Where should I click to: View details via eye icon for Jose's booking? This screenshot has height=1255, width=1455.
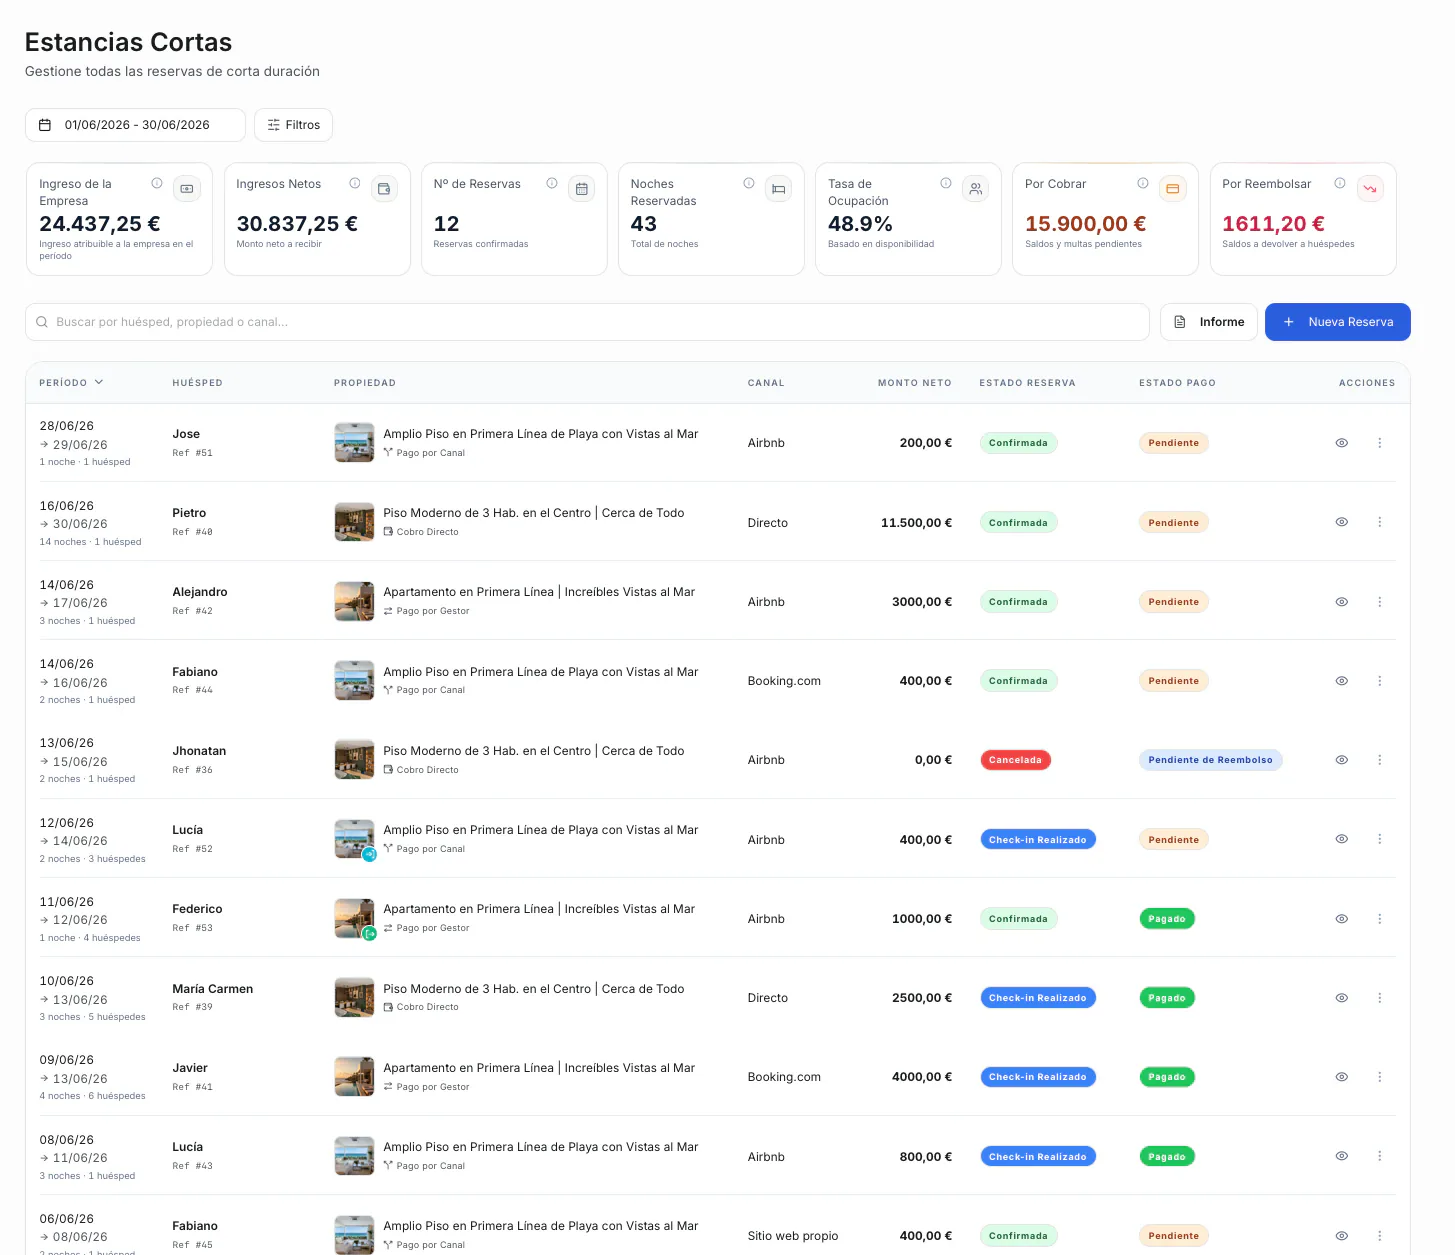[x=1342, y=443]
